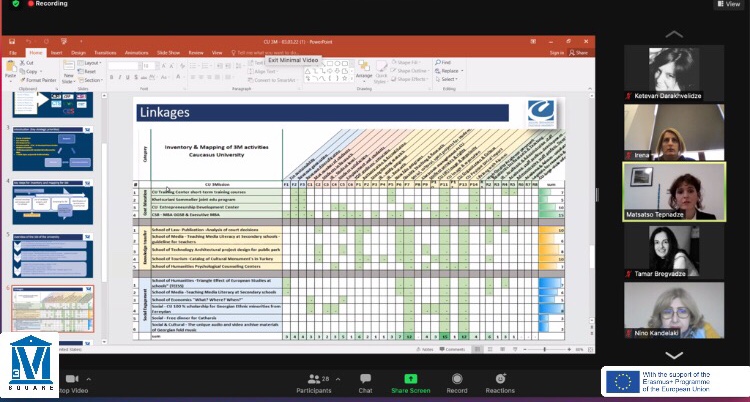Toggle Zoom video off with Stop Video
Viewport: 750px width, 402px height.
(72, 384)
